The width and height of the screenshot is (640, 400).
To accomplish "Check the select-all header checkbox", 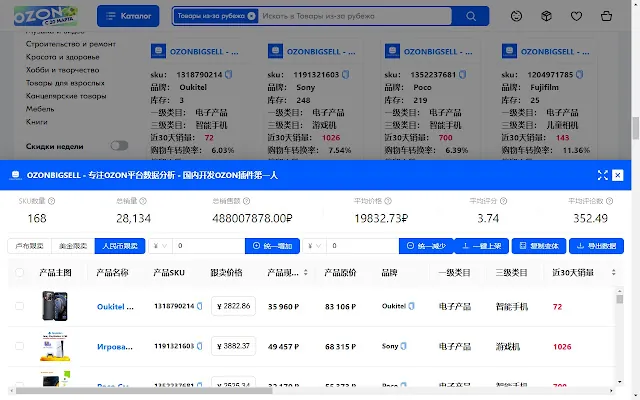I will (19, 272).
